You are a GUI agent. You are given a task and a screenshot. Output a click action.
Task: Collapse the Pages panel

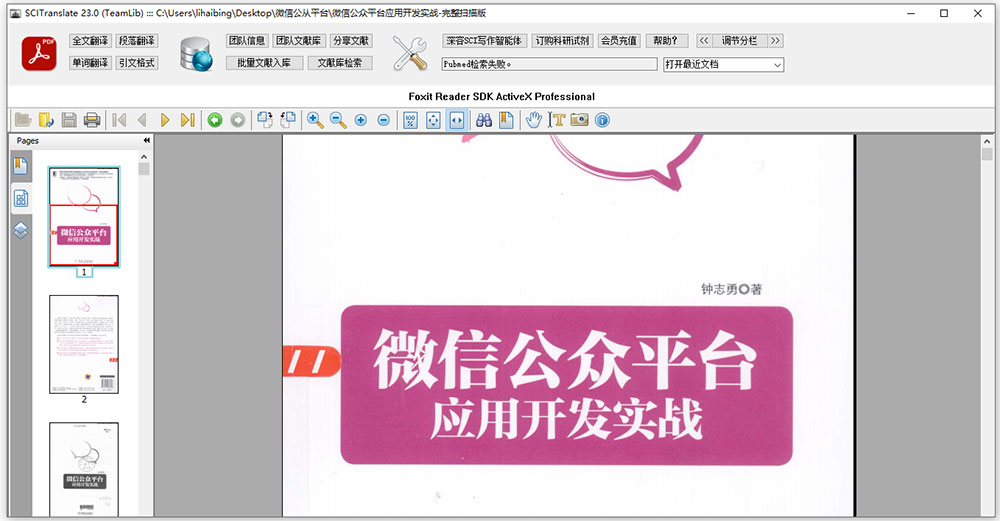tap(147, 140)
